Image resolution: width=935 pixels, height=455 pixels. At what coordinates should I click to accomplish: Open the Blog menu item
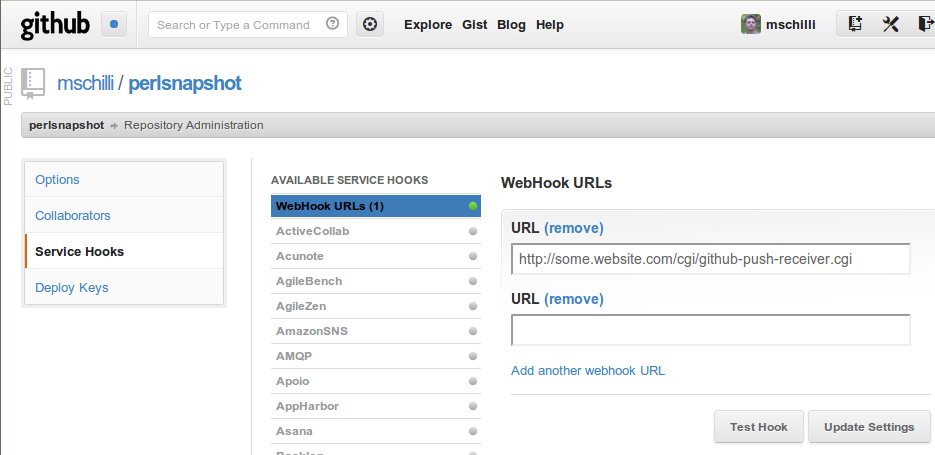point(511,24)
